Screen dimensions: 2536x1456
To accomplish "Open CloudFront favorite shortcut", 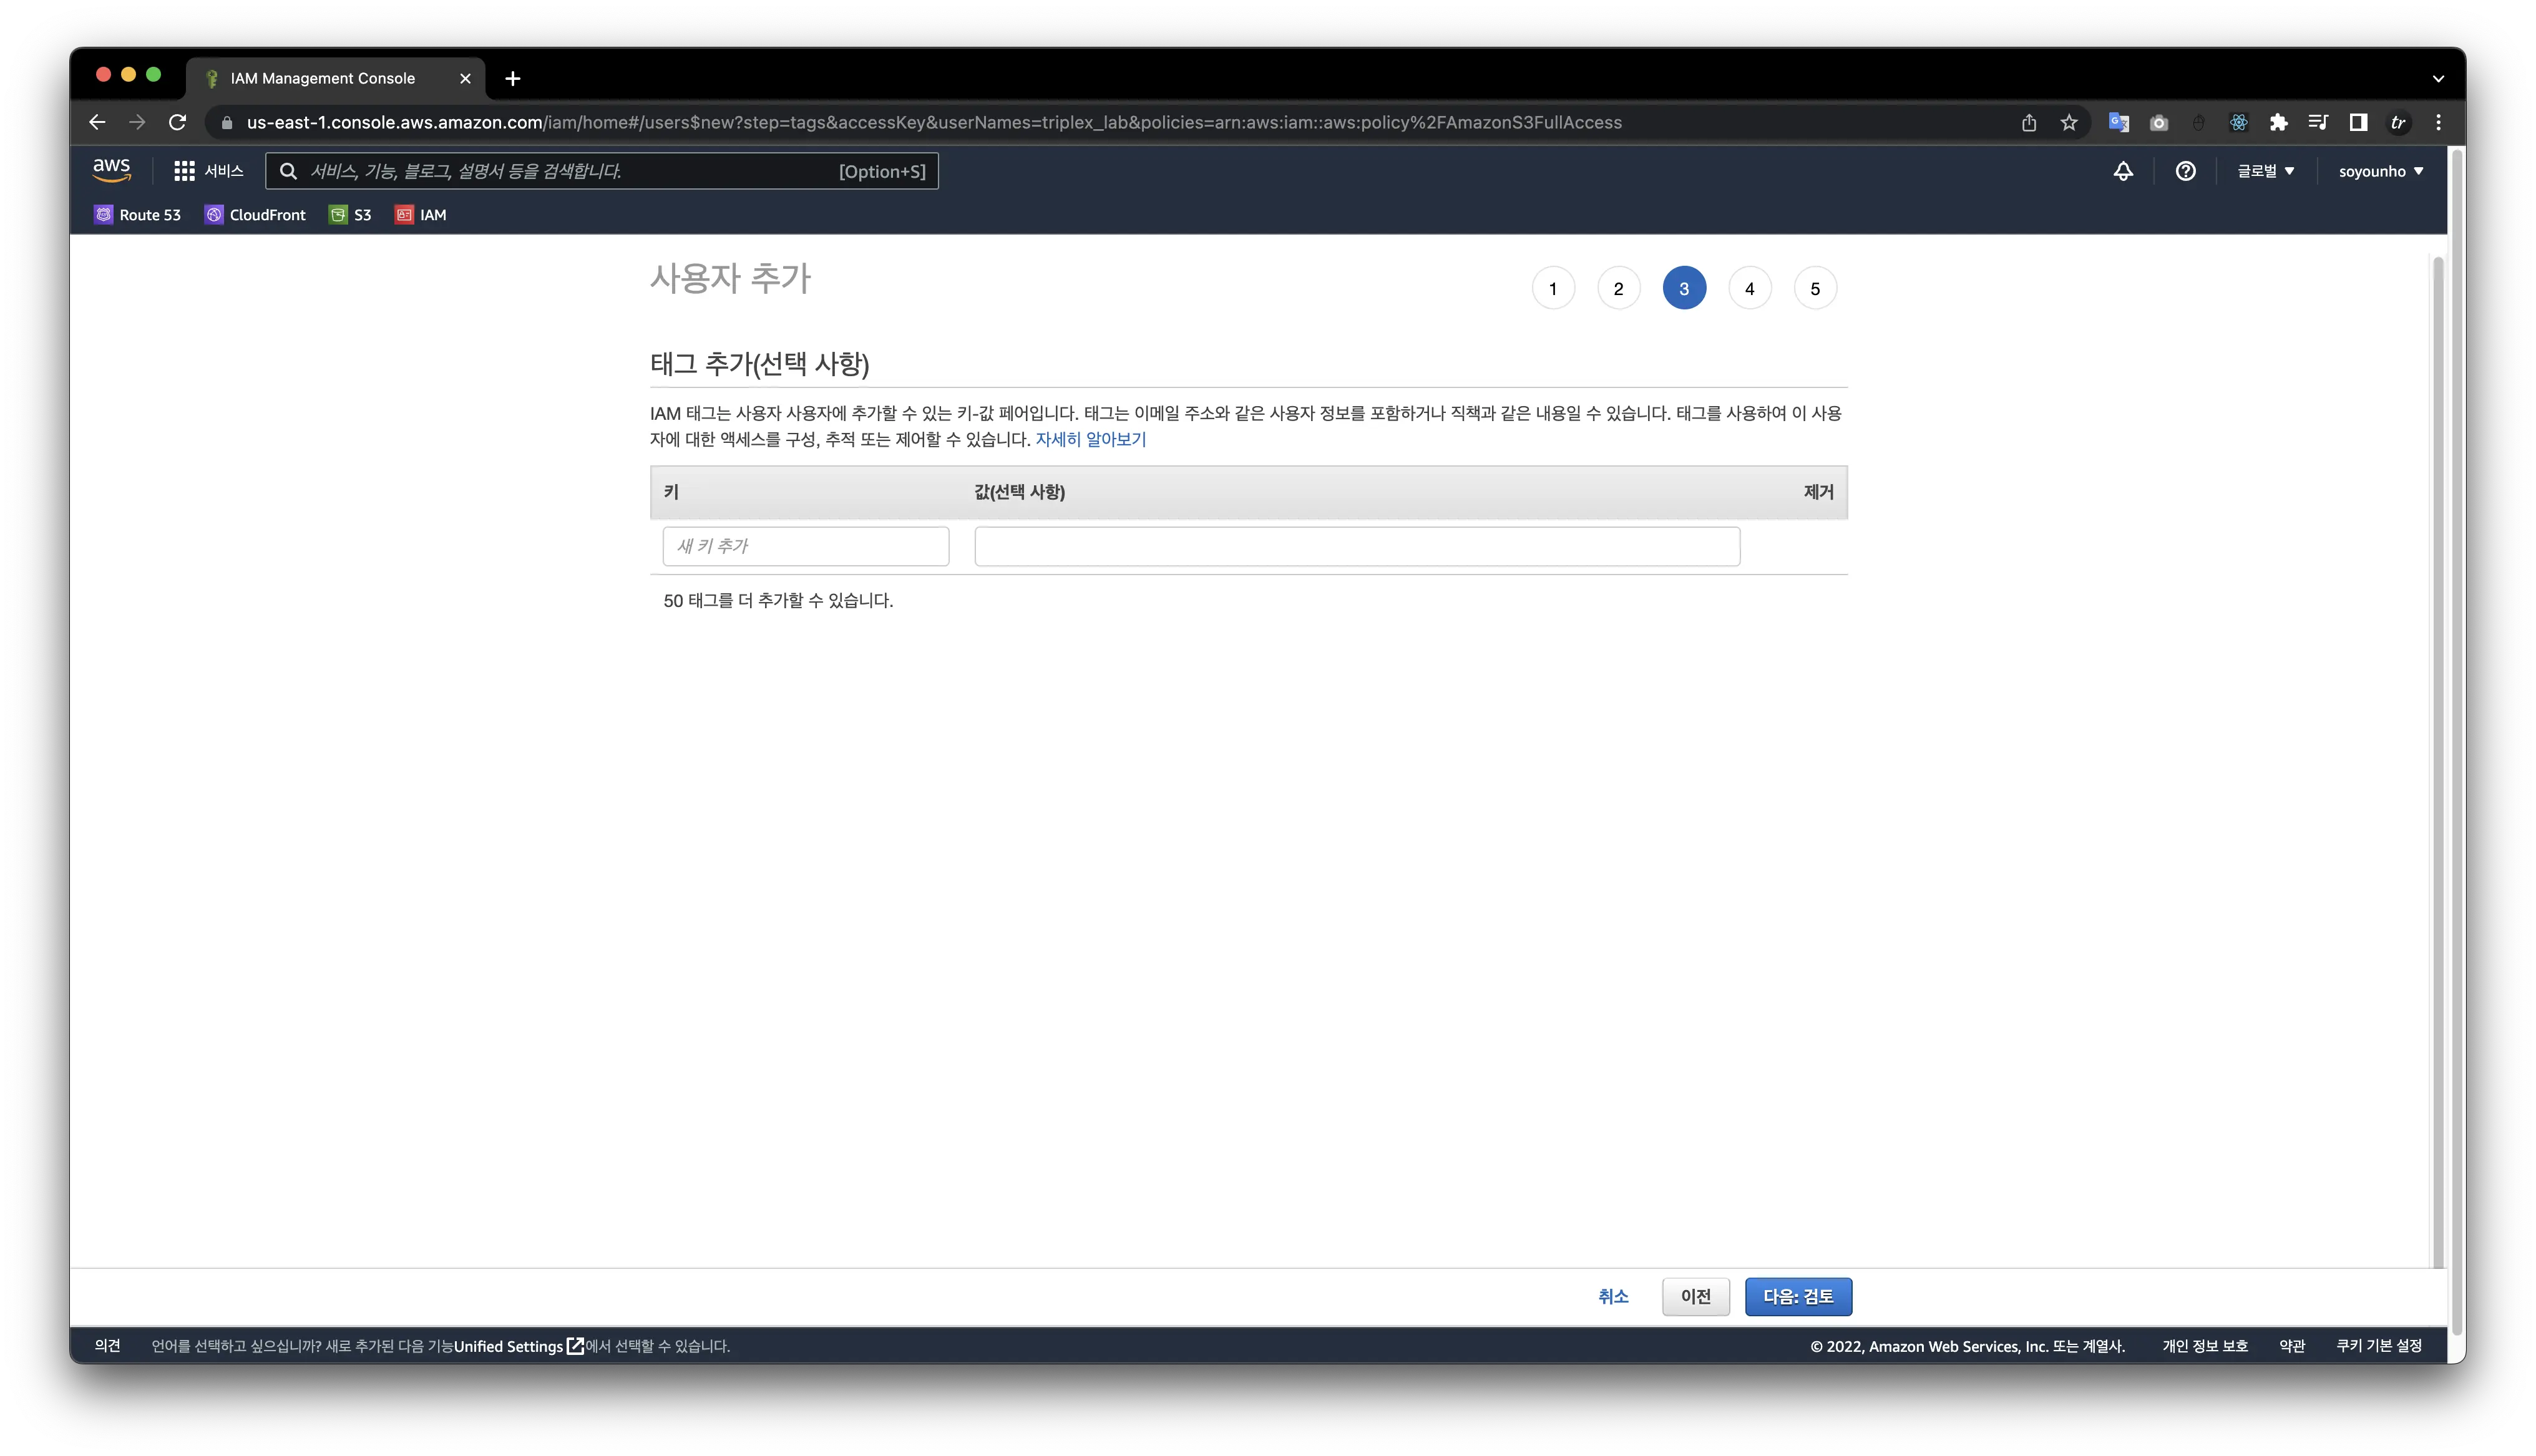I will pyautogui.click(x=255, y=215).
